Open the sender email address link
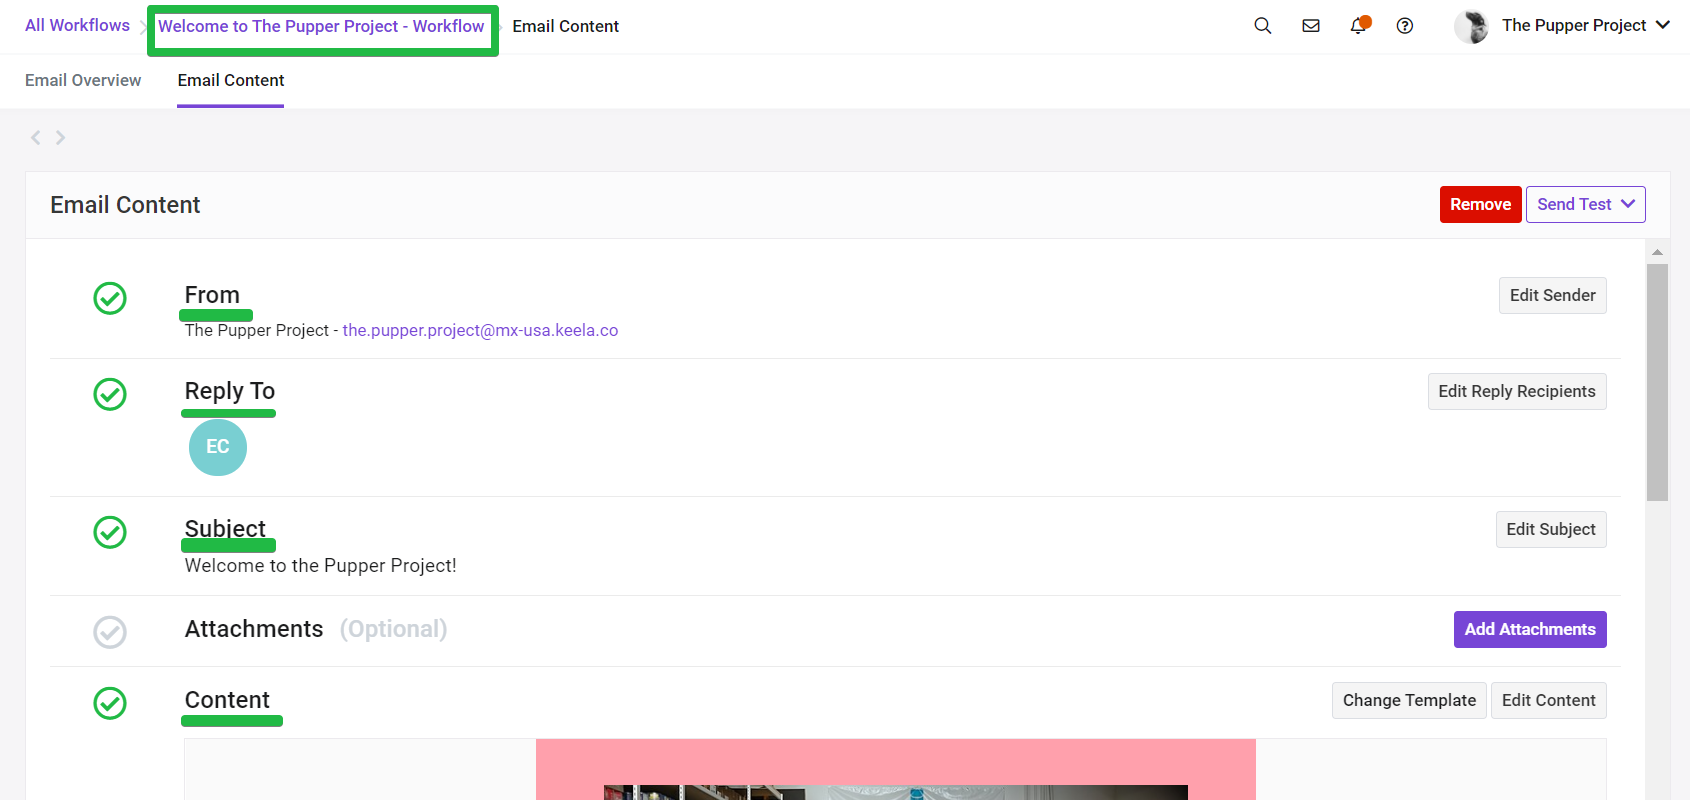This screenshot has height=800, width=1690. (x=480, y=330)
